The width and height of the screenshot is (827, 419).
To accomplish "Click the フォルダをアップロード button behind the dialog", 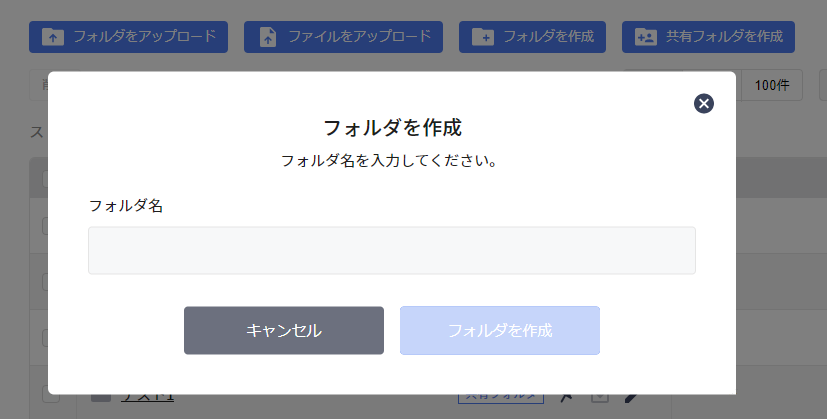I will coord(128,37).
